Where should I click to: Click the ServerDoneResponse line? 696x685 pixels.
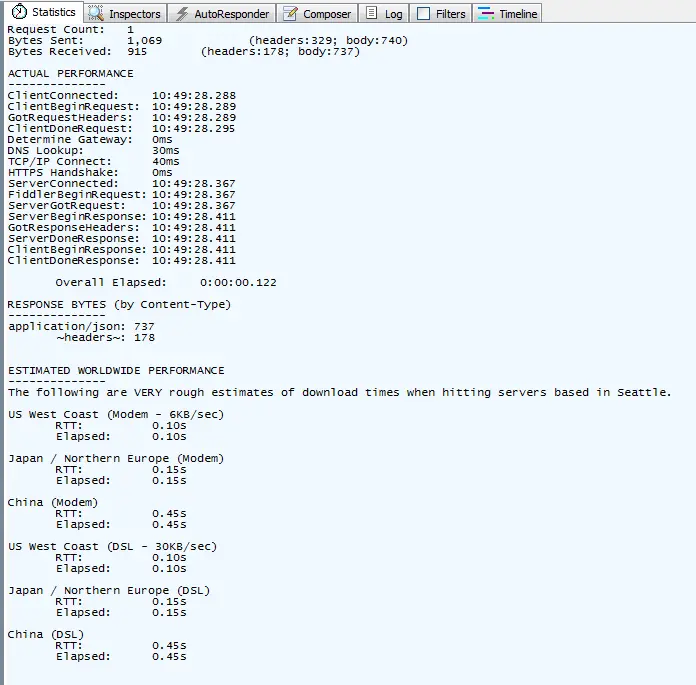pyautogui.click(x=122, y=238)
